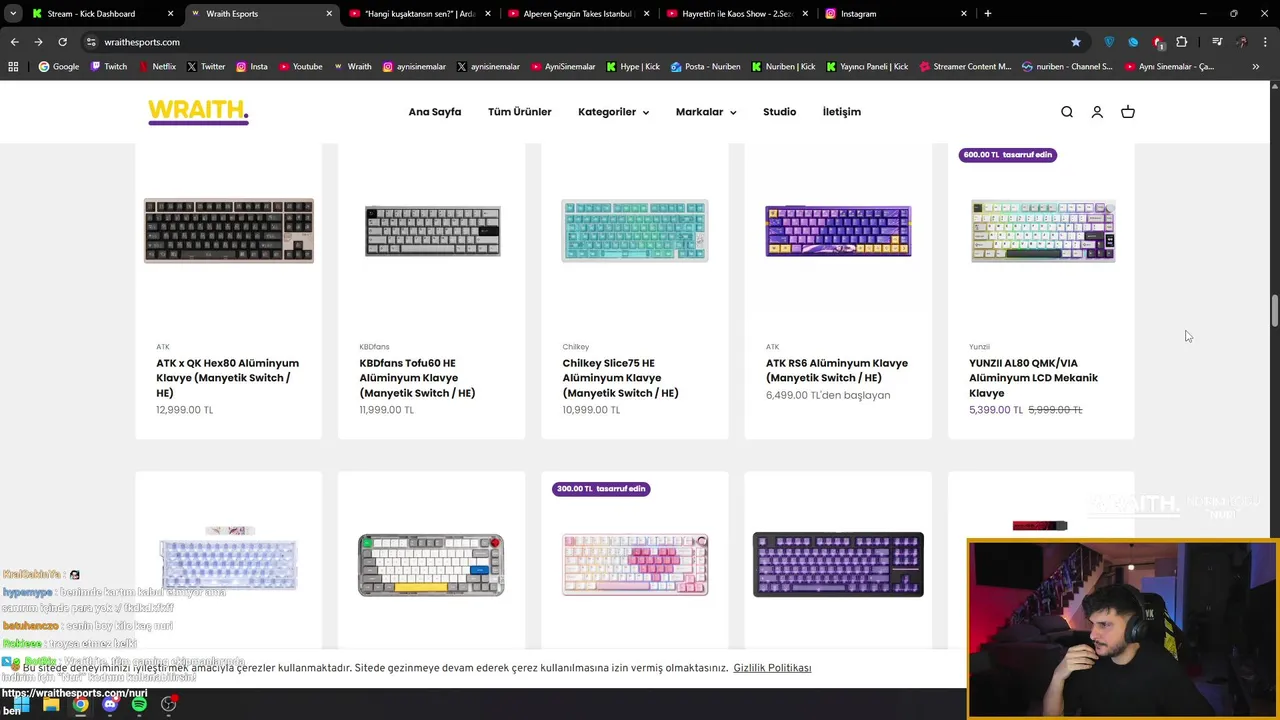Screen dimensions: 1280x720
Task: Click the dark purple keyboard image in second row
Action: 838,565
